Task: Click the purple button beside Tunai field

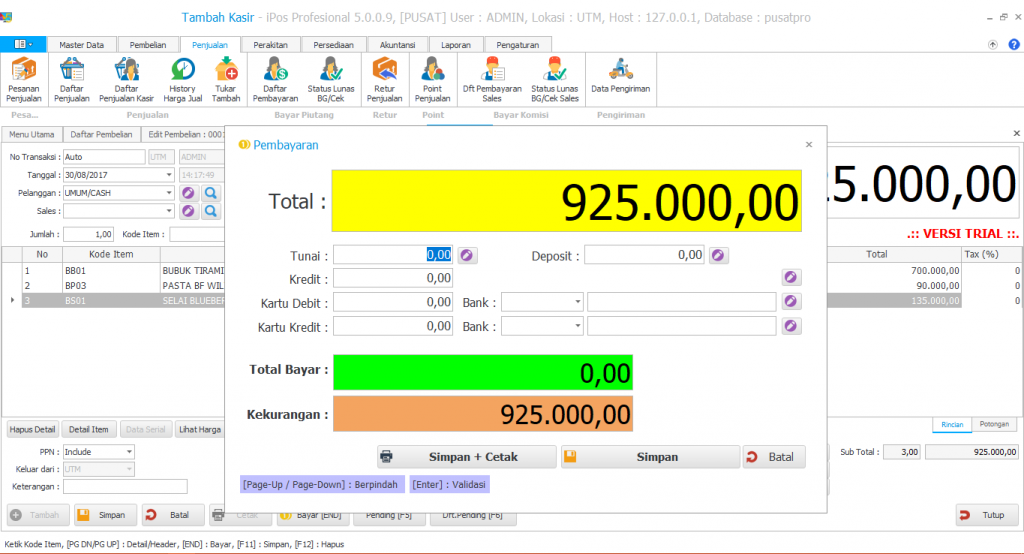Action: click(x=467, y=255)
